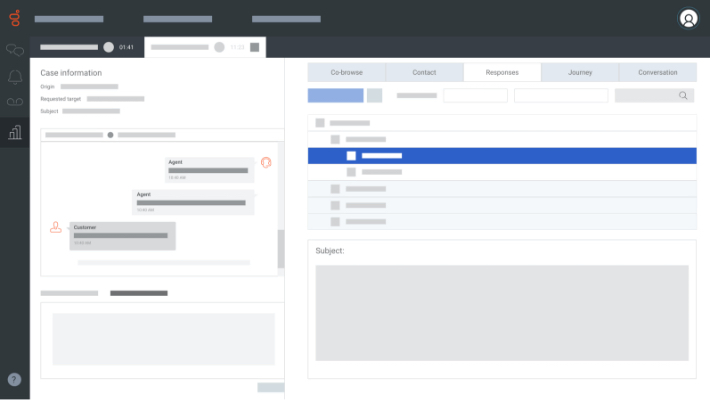Screen dimensions: 710x400
Task: Click the chat transcript vertical scrollbar
Action: 281,248
